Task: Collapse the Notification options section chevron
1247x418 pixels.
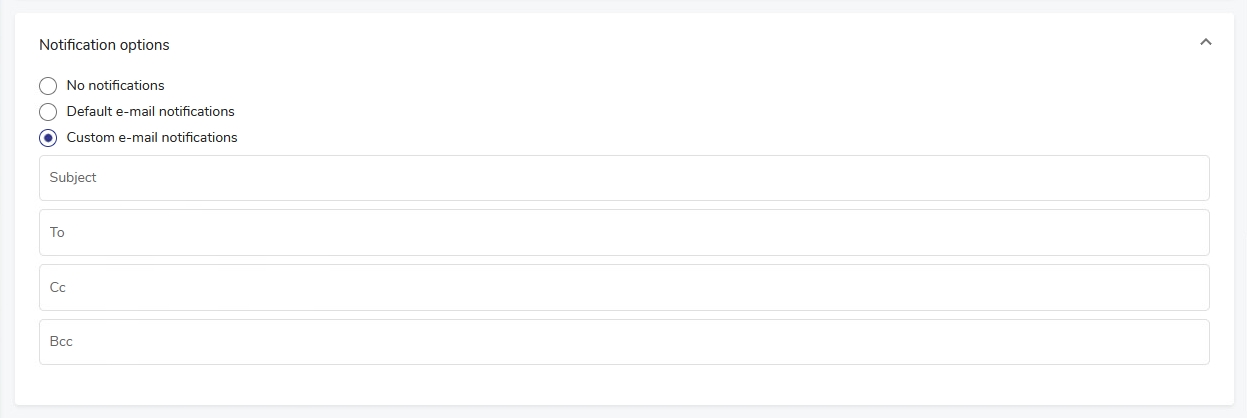Action: coord(1205,42)
